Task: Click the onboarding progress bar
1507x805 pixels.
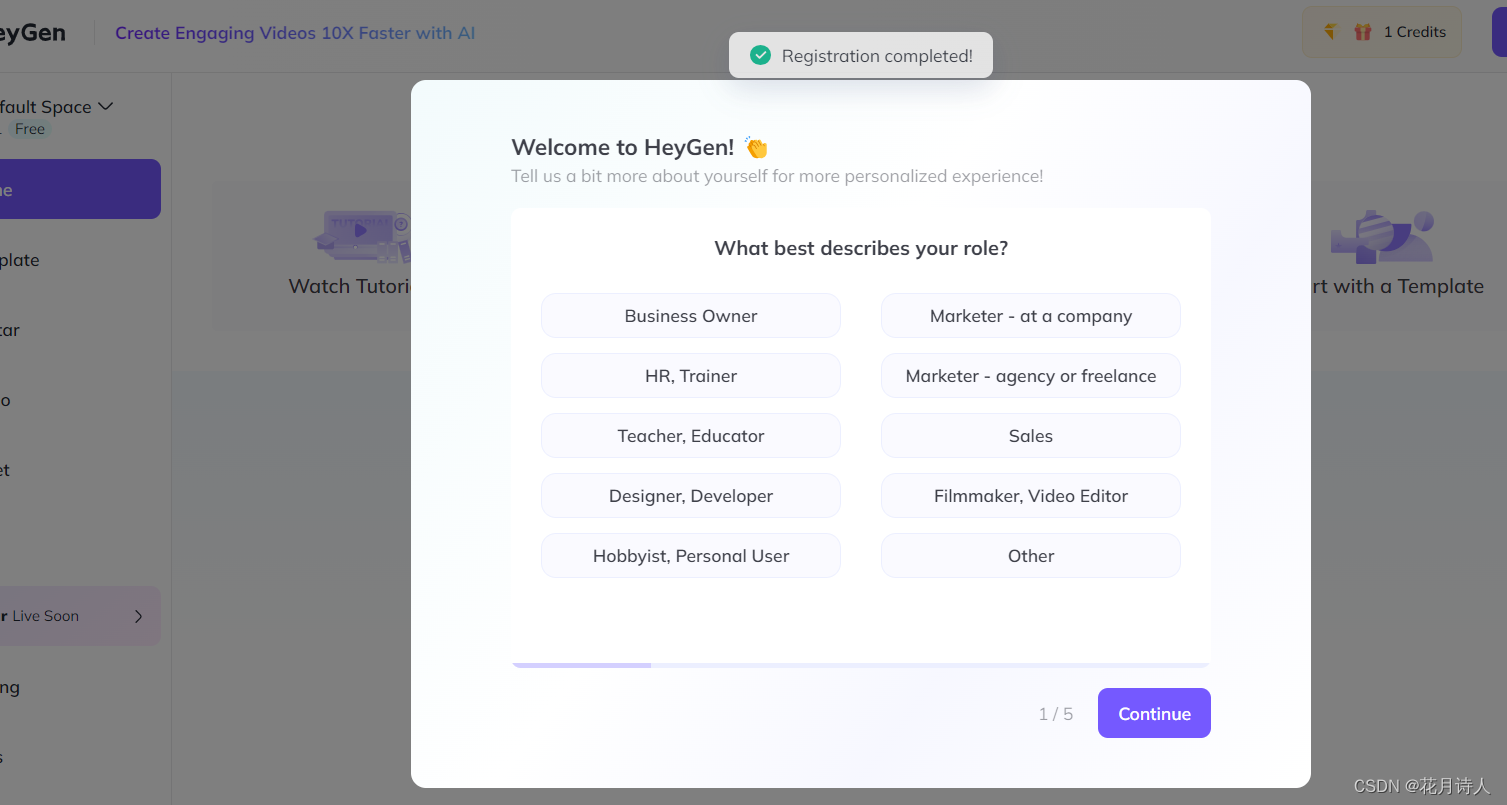Action: [860, 665]
